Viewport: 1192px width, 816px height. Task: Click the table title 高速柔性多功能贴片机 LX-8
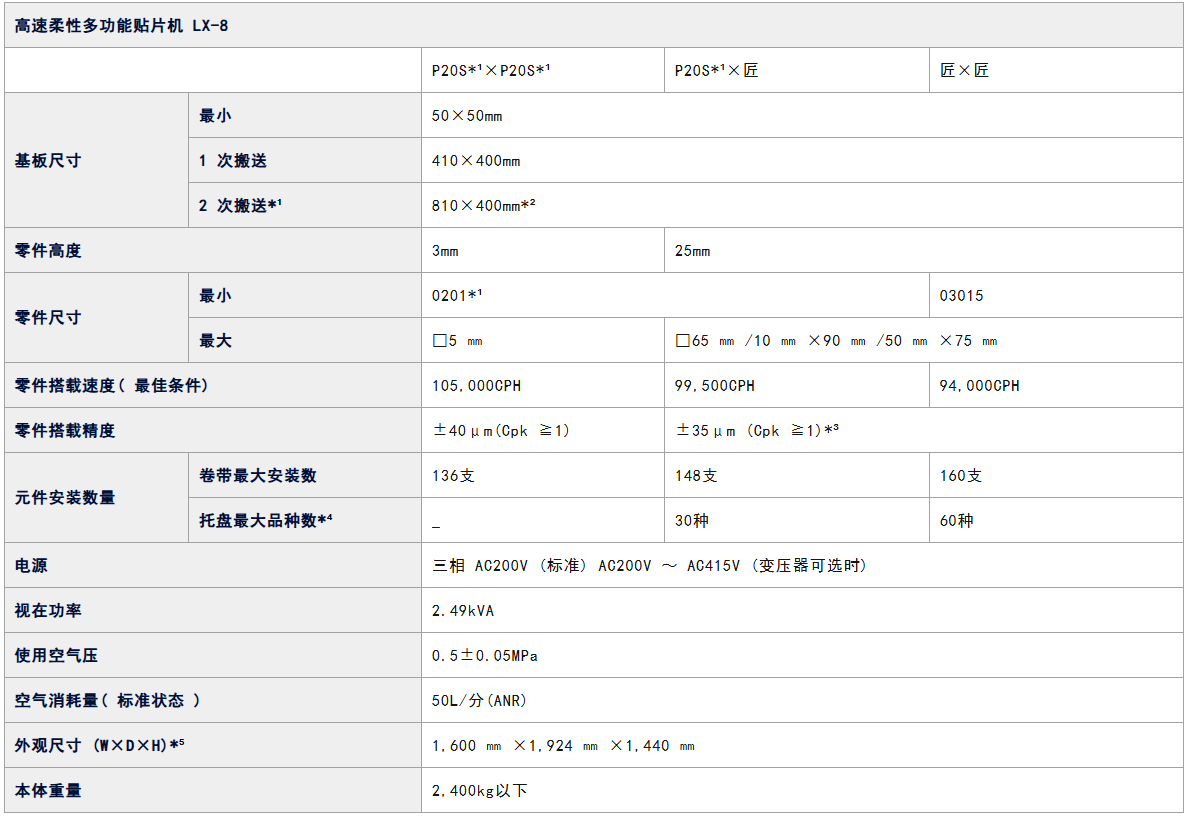(122, 26)
